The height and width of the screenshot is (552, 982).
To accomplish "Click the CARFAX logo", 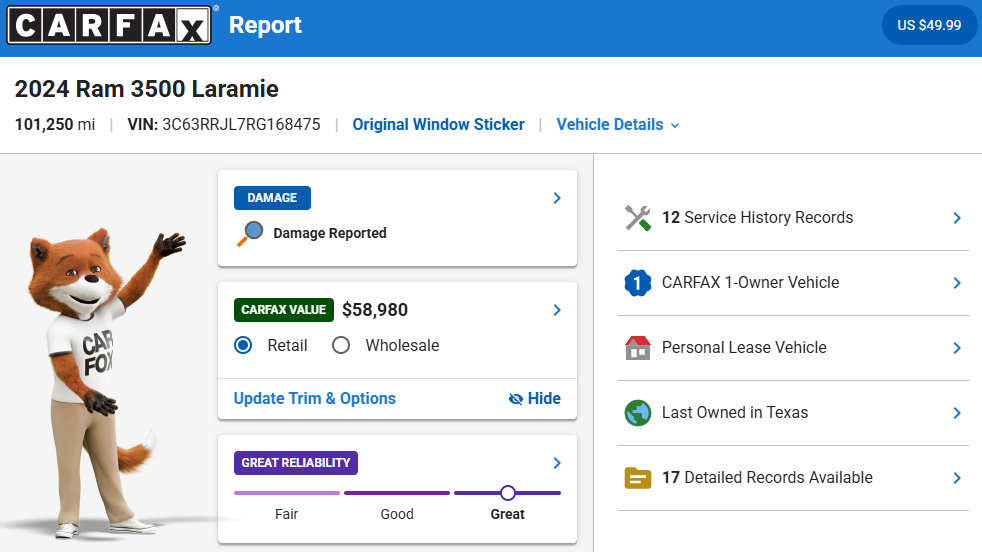I will pos(109,25).
